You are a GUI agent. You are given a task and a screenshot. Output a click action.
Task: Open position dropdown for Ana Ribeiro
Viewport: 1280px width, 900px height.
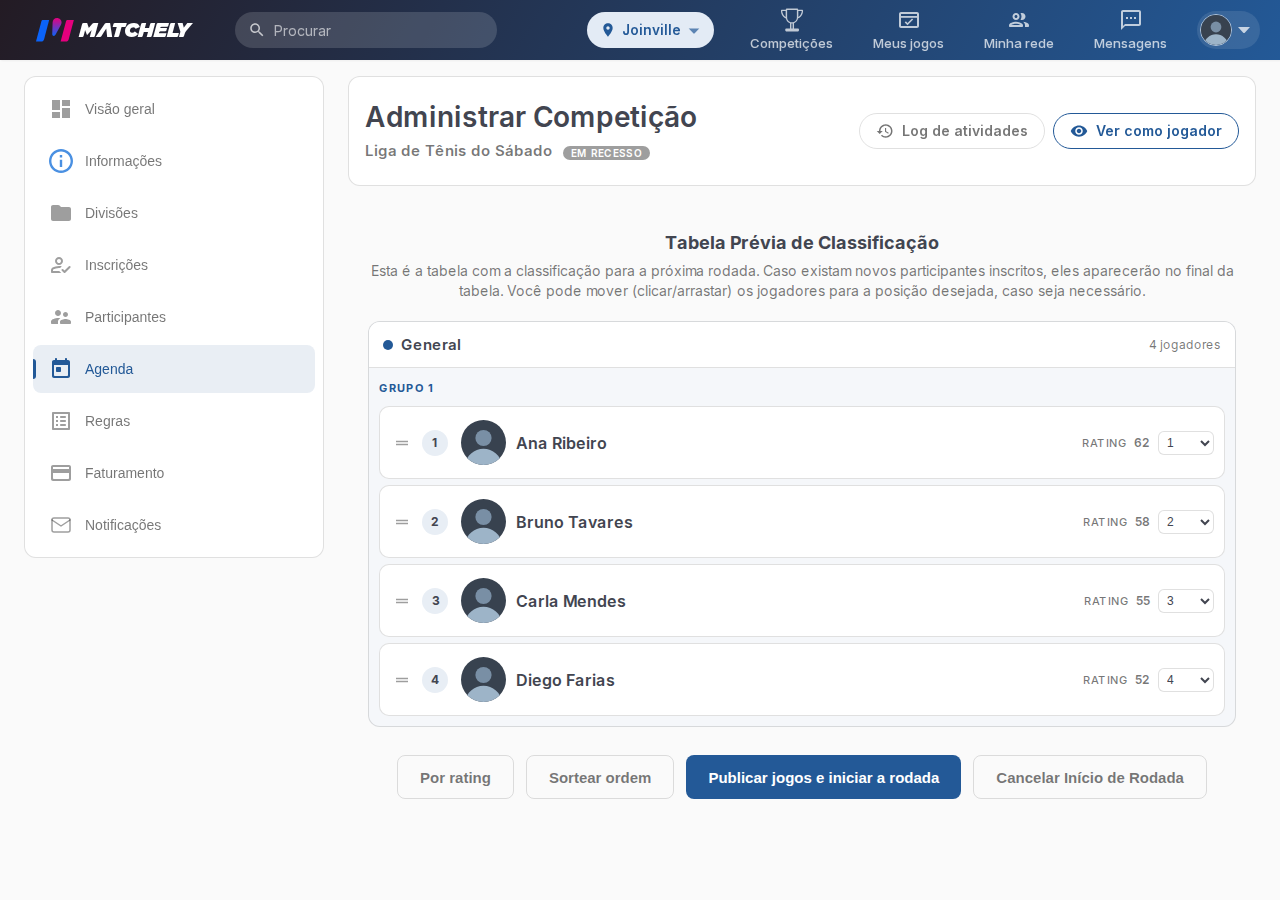[1186, 443]
